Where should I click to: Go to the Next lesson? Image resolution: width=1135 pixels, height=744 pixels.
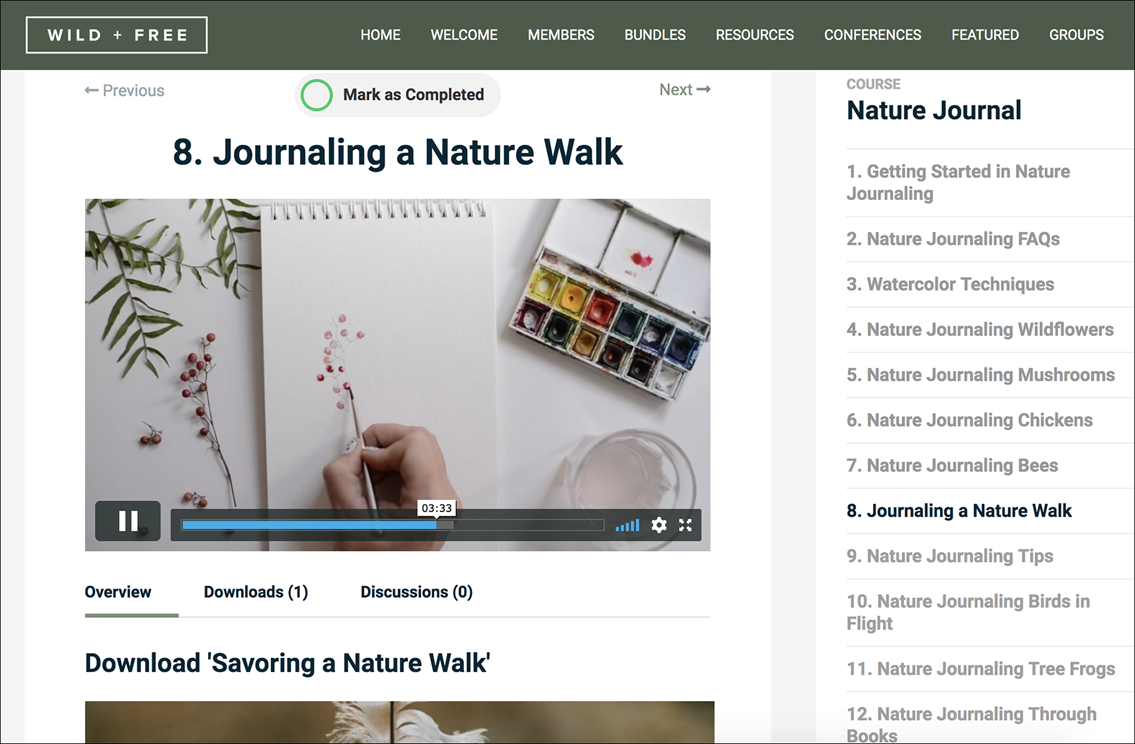[x=685, y=90]
